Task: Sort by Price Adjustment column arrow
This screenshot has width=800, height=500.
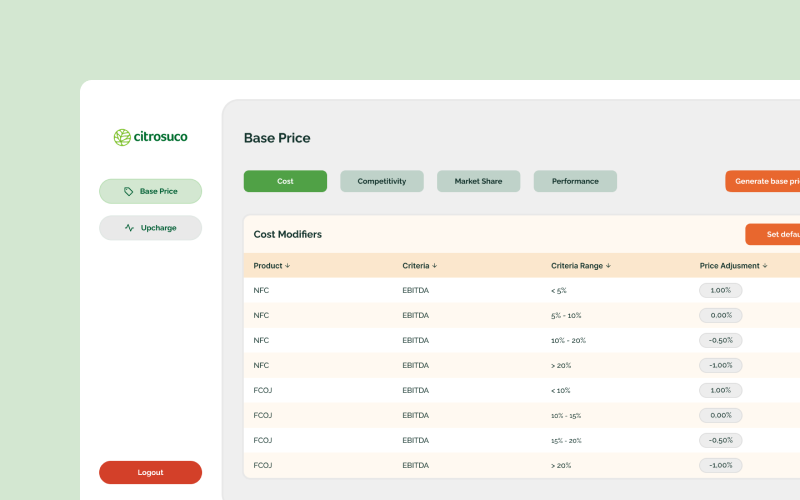Action: point(765,266)
